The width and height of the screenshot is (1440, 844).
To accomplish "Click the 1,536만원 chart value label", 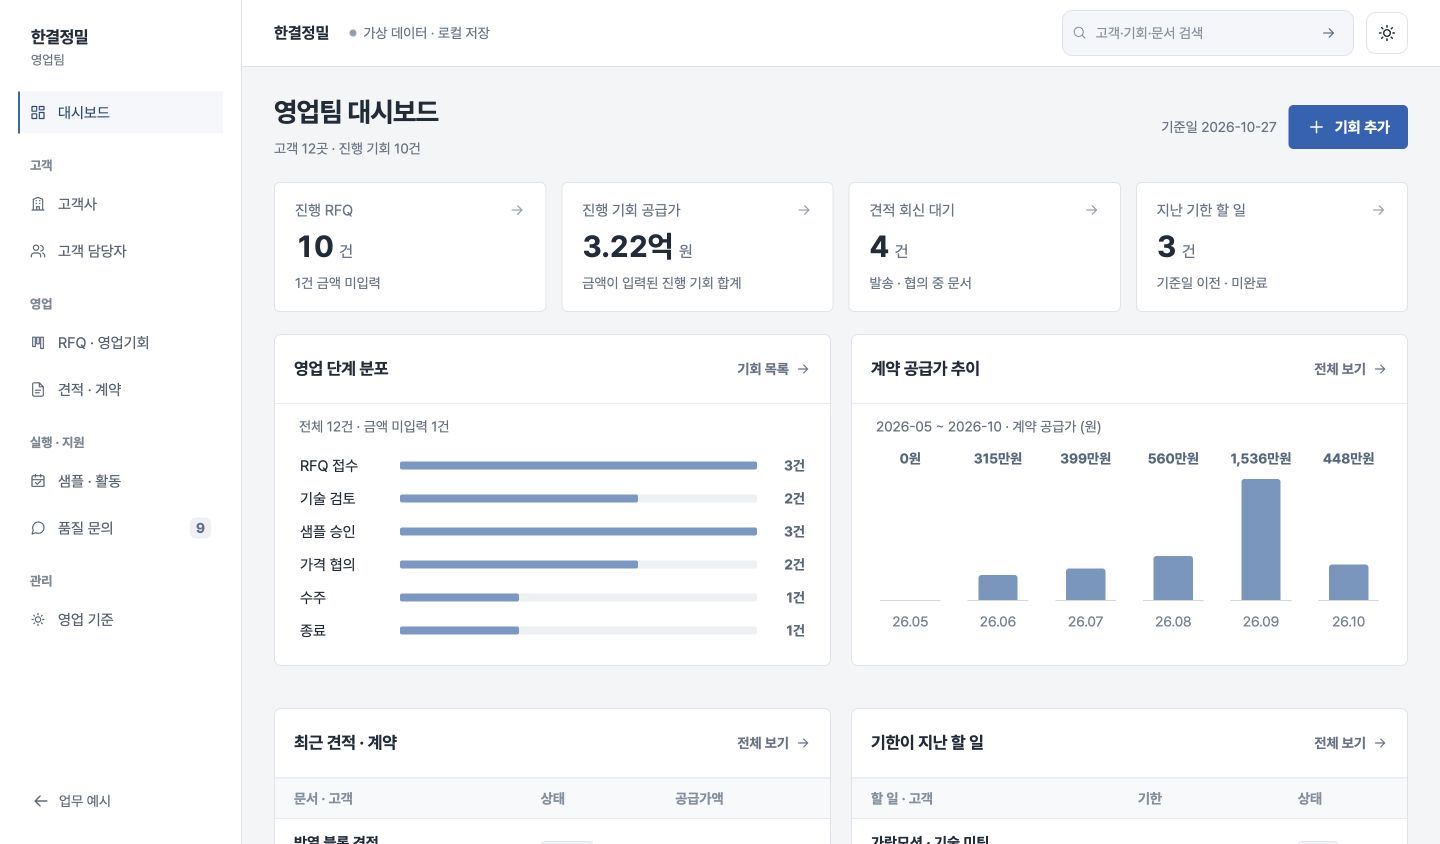I will click(1261, 459).
